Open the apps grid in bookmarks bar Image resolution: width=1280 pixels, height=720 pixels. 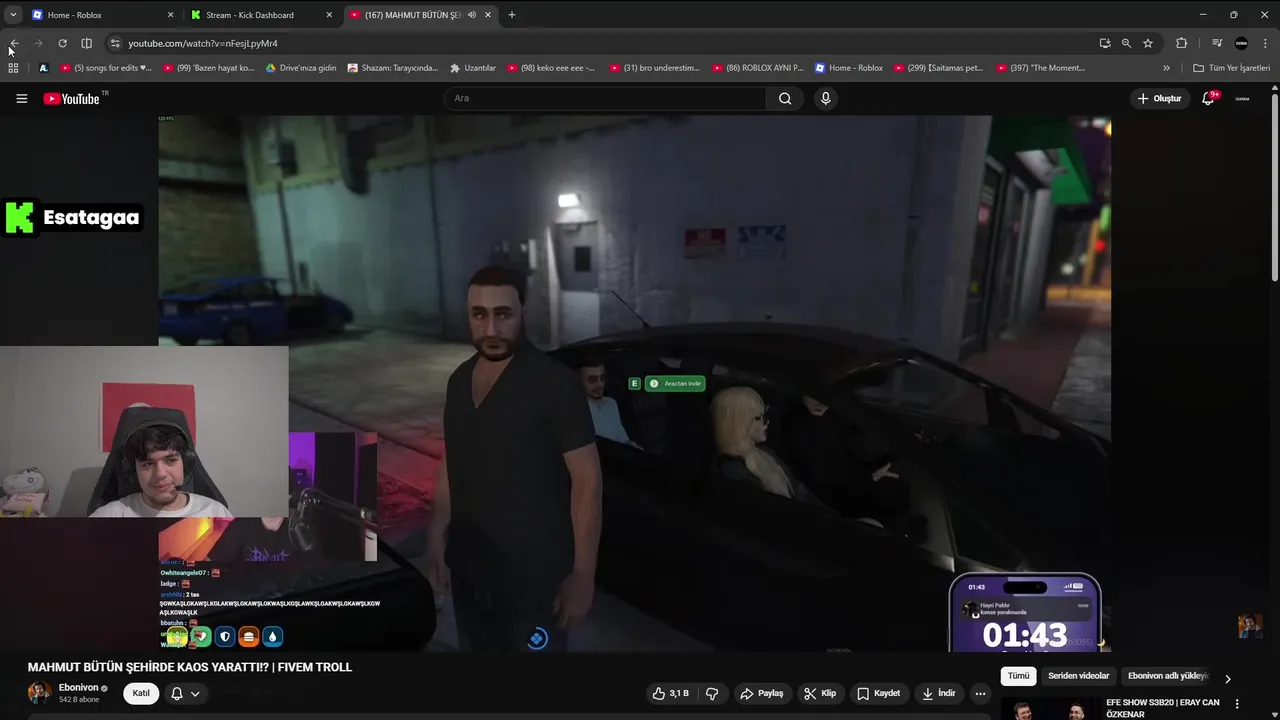point(13,68)
